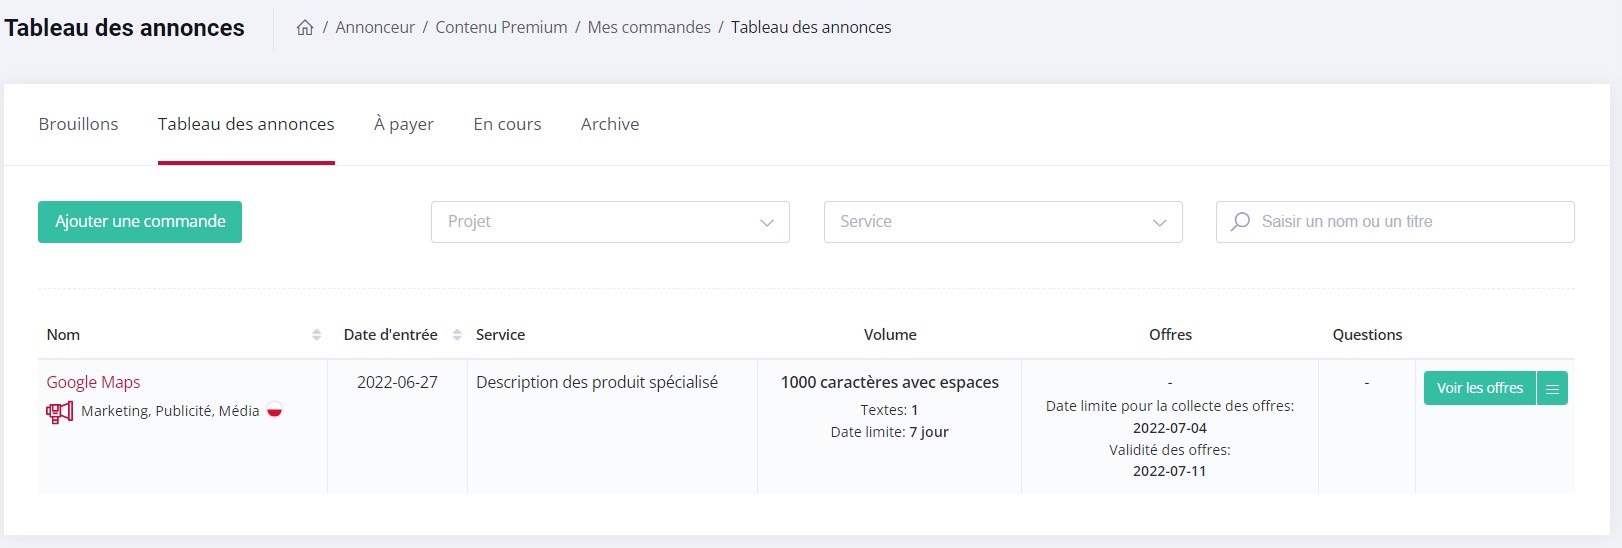Click the Offres column header
This screenshot has height=548, width=1622.
tap(1170, 335)
